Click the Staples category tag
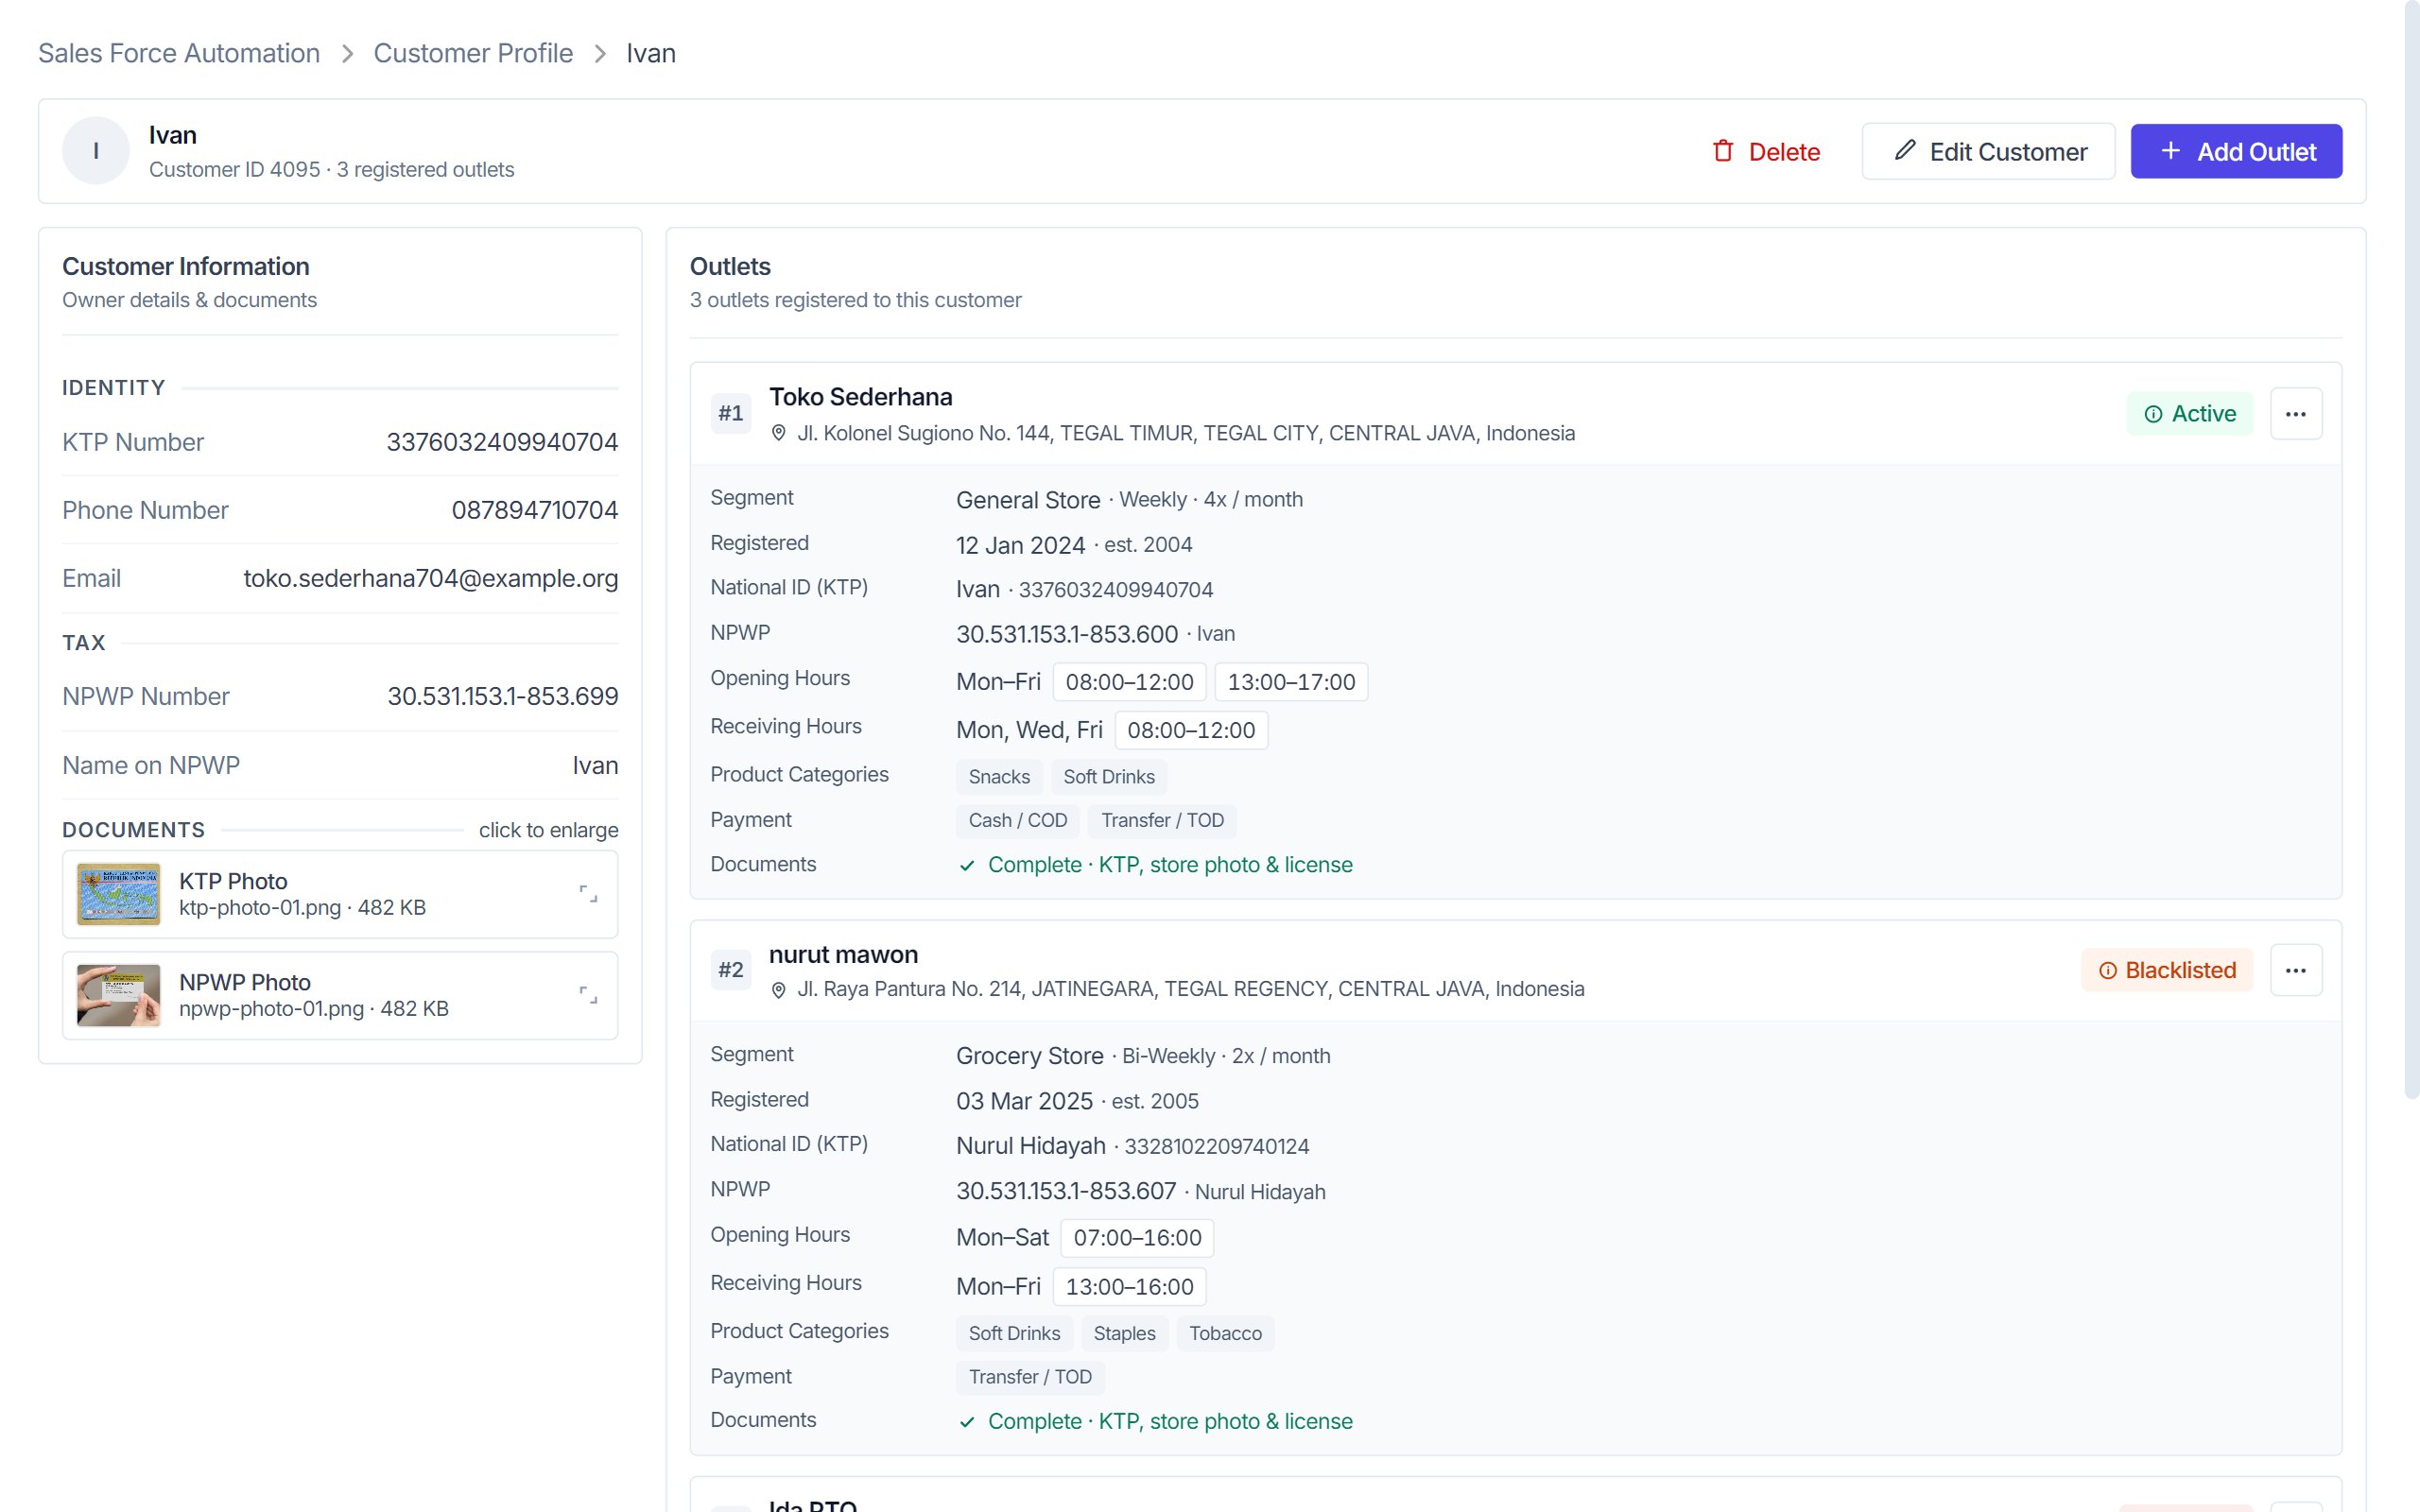This screenshot has height=1512, width=2420. [x=1124, y=1333]
